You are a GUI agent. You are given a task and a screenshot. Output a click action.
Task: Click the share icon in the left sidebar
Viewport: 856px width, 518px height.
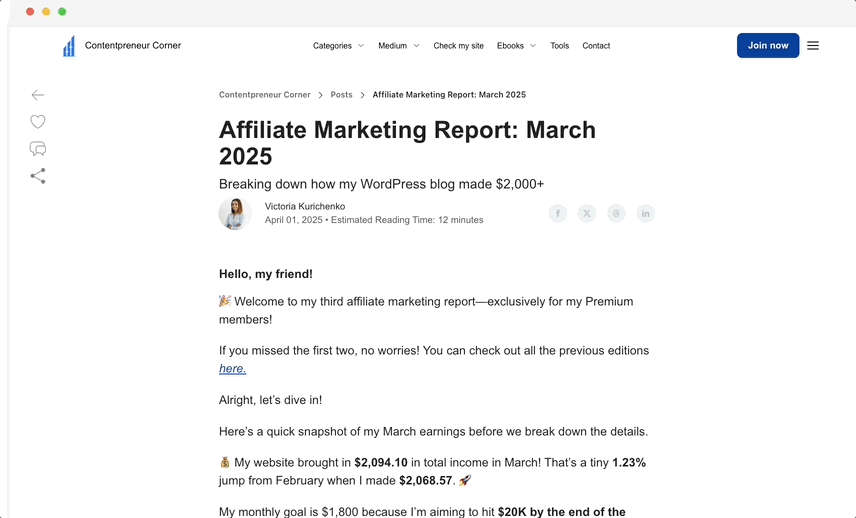tap(38, 176)
